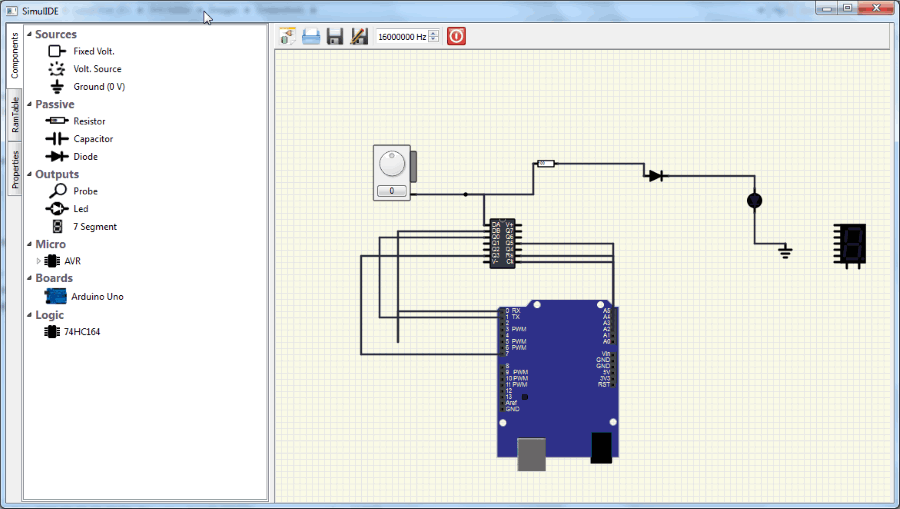Select the Arduino Uno board on canvas
Image resolution: width=900 pixels, height=509 pixels.
click(x=558, y=379)
